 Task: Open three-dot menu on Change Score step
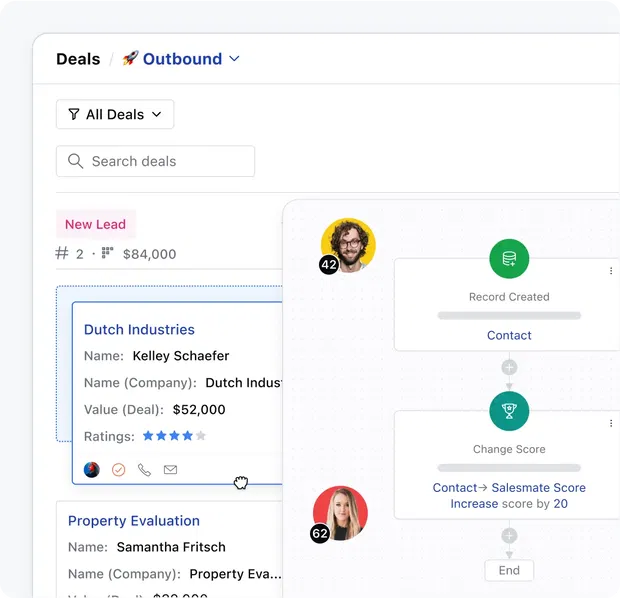coord(611,424)
